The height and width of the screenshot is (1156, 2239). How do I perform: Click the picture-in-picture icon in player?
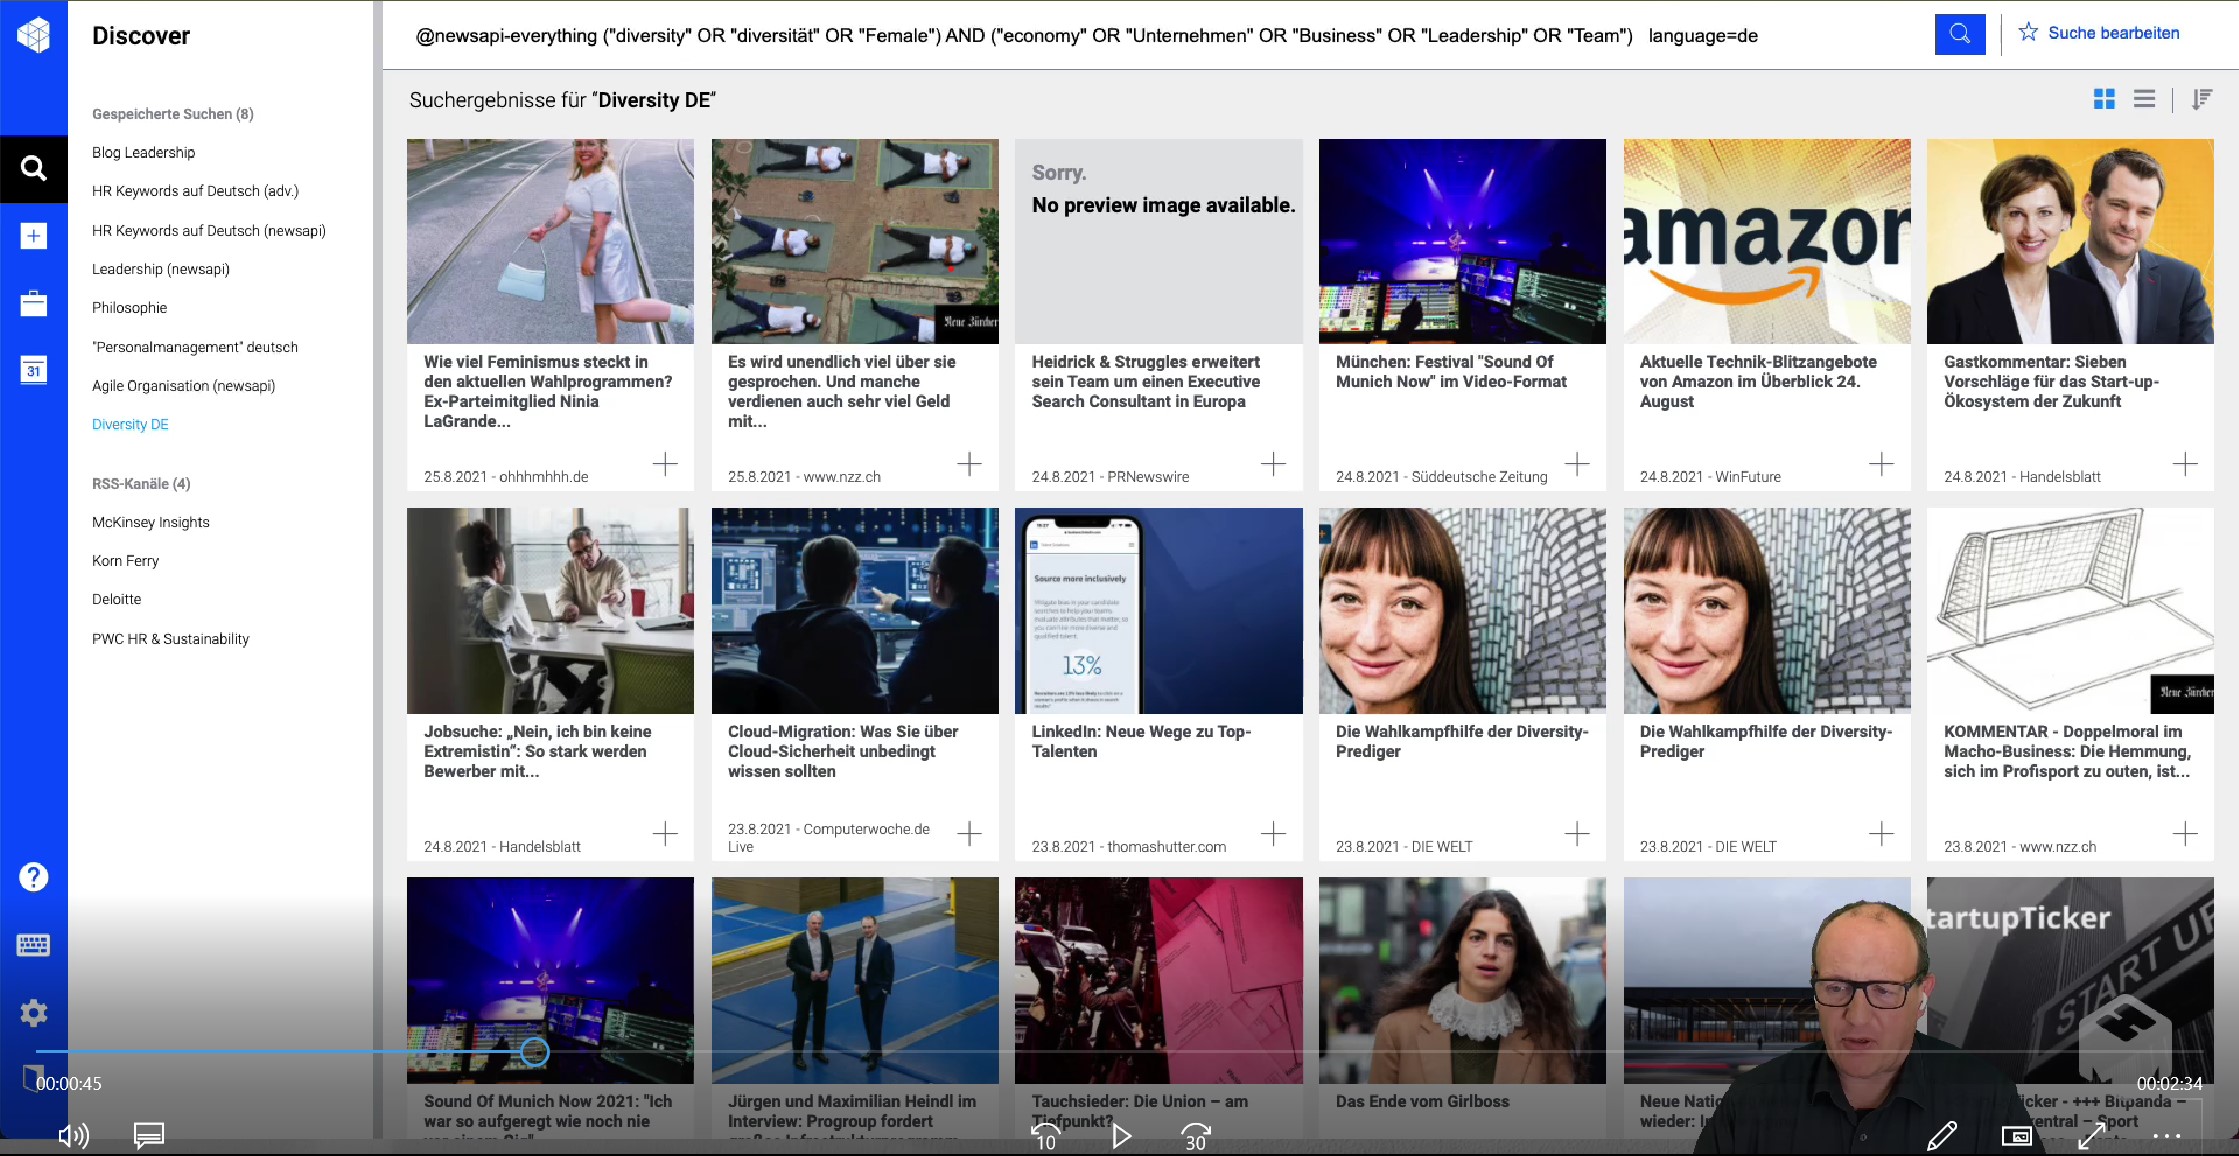(2016, 1136)
